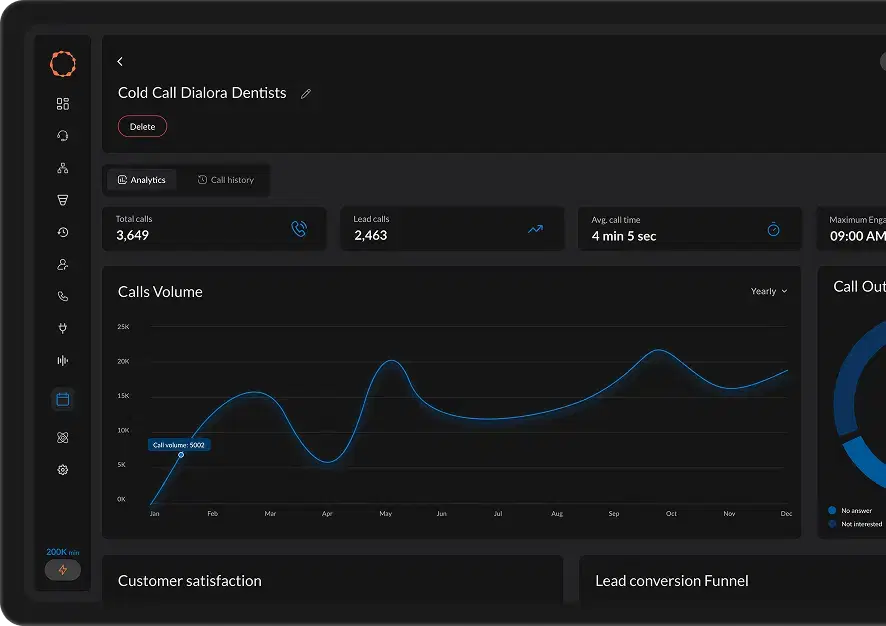Click the atom icon in sidebar
Viewport: 886px width, 626px height.
[x=63, y=438]
